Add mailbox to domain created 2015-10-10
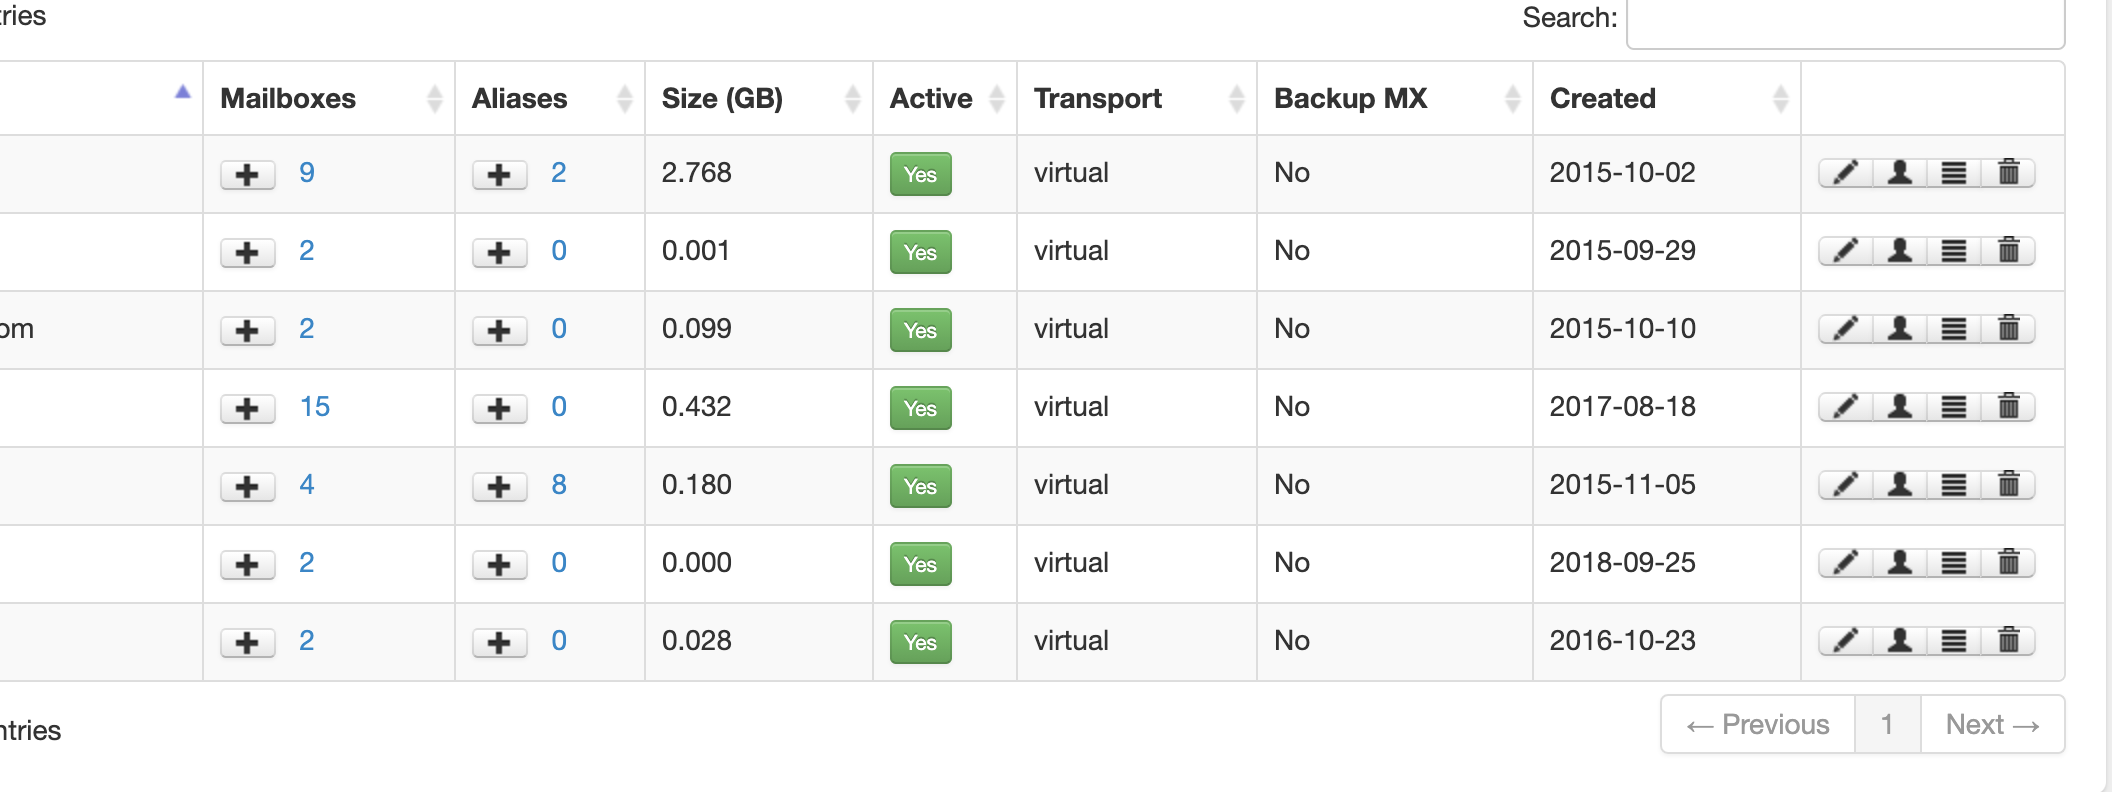The width and height of the screenshot is (2112, 792). (x=248, y=331)
